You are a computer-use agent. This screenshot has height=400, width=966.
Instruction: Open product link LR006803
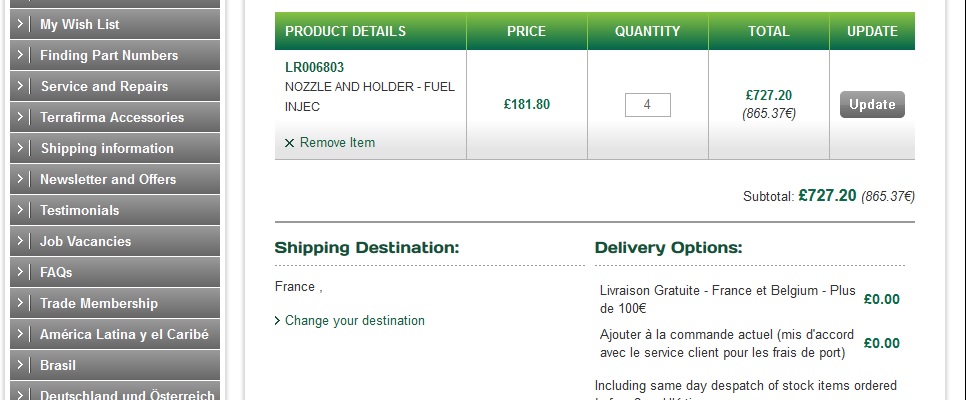click(314, 67)
